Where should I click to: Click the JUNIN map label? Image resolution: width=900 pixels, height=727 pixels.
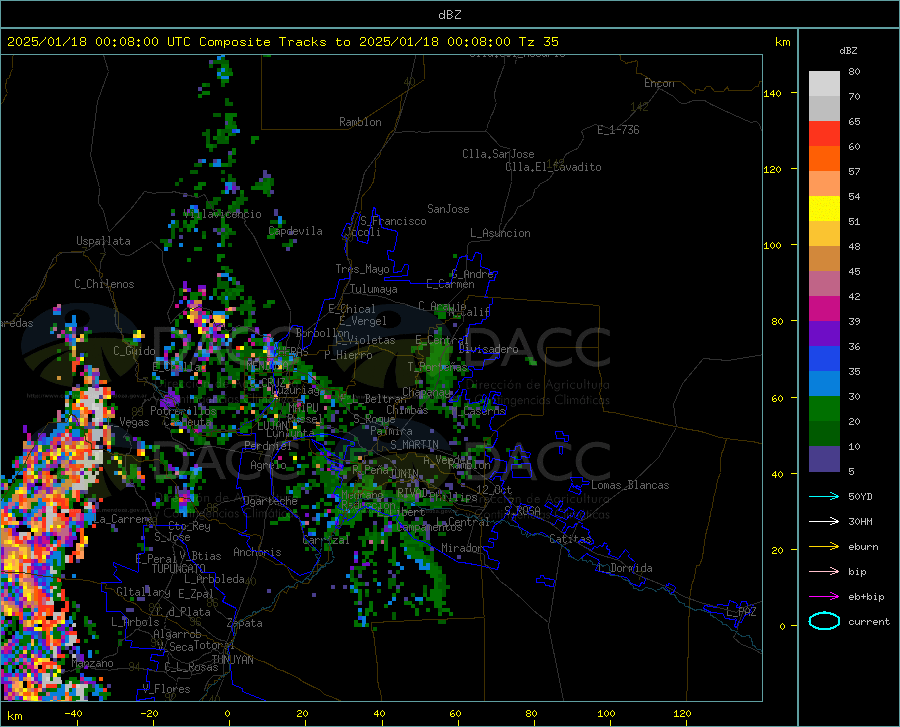(405, 473)
